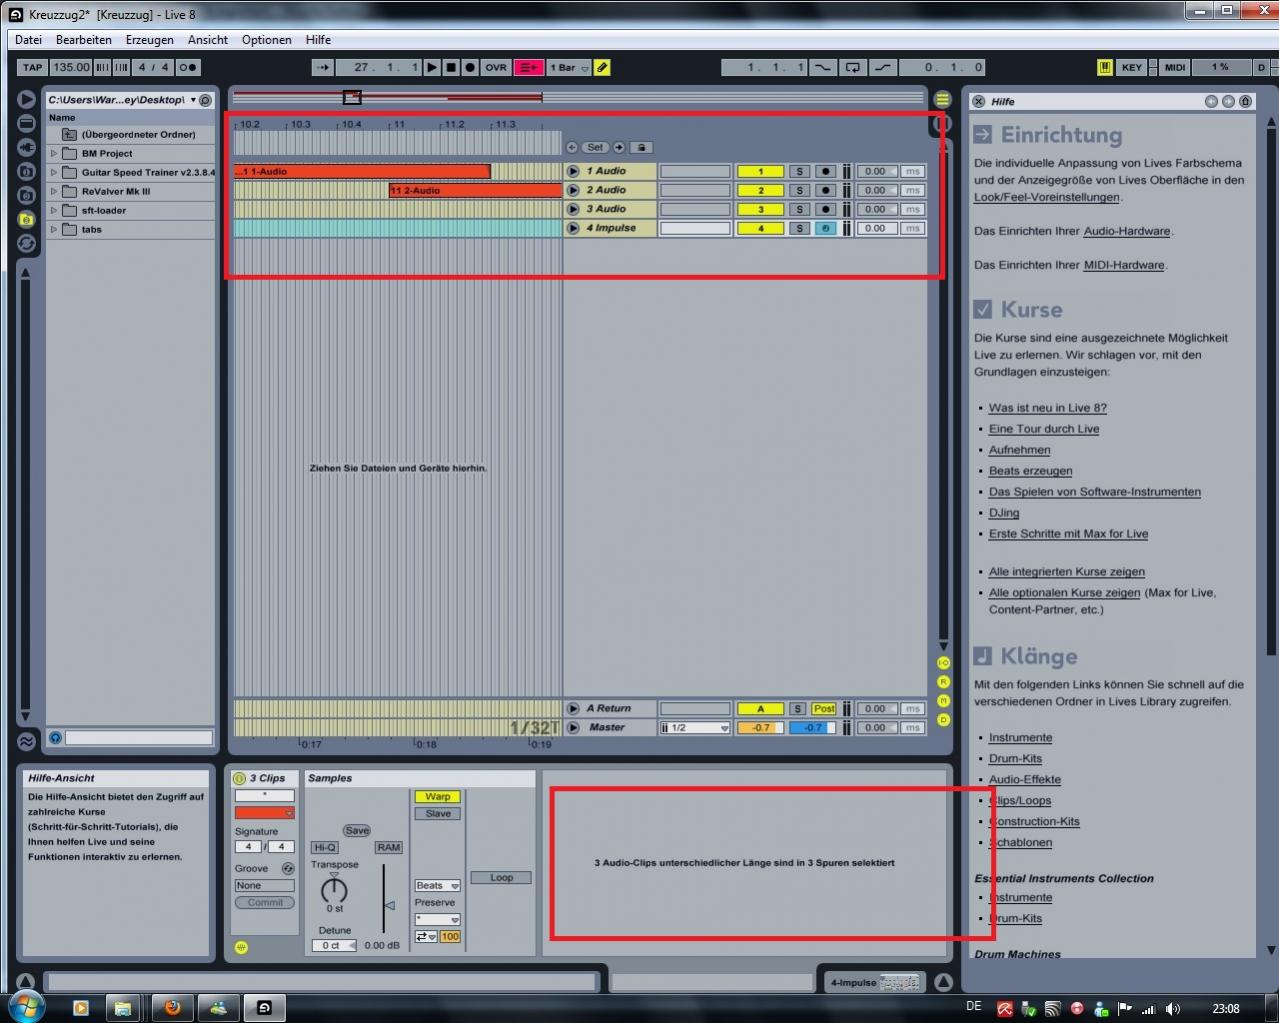This screenshot has height=1023, width=1279.
Task: Unfold the 1 Audio track
Action: point(573,171)
